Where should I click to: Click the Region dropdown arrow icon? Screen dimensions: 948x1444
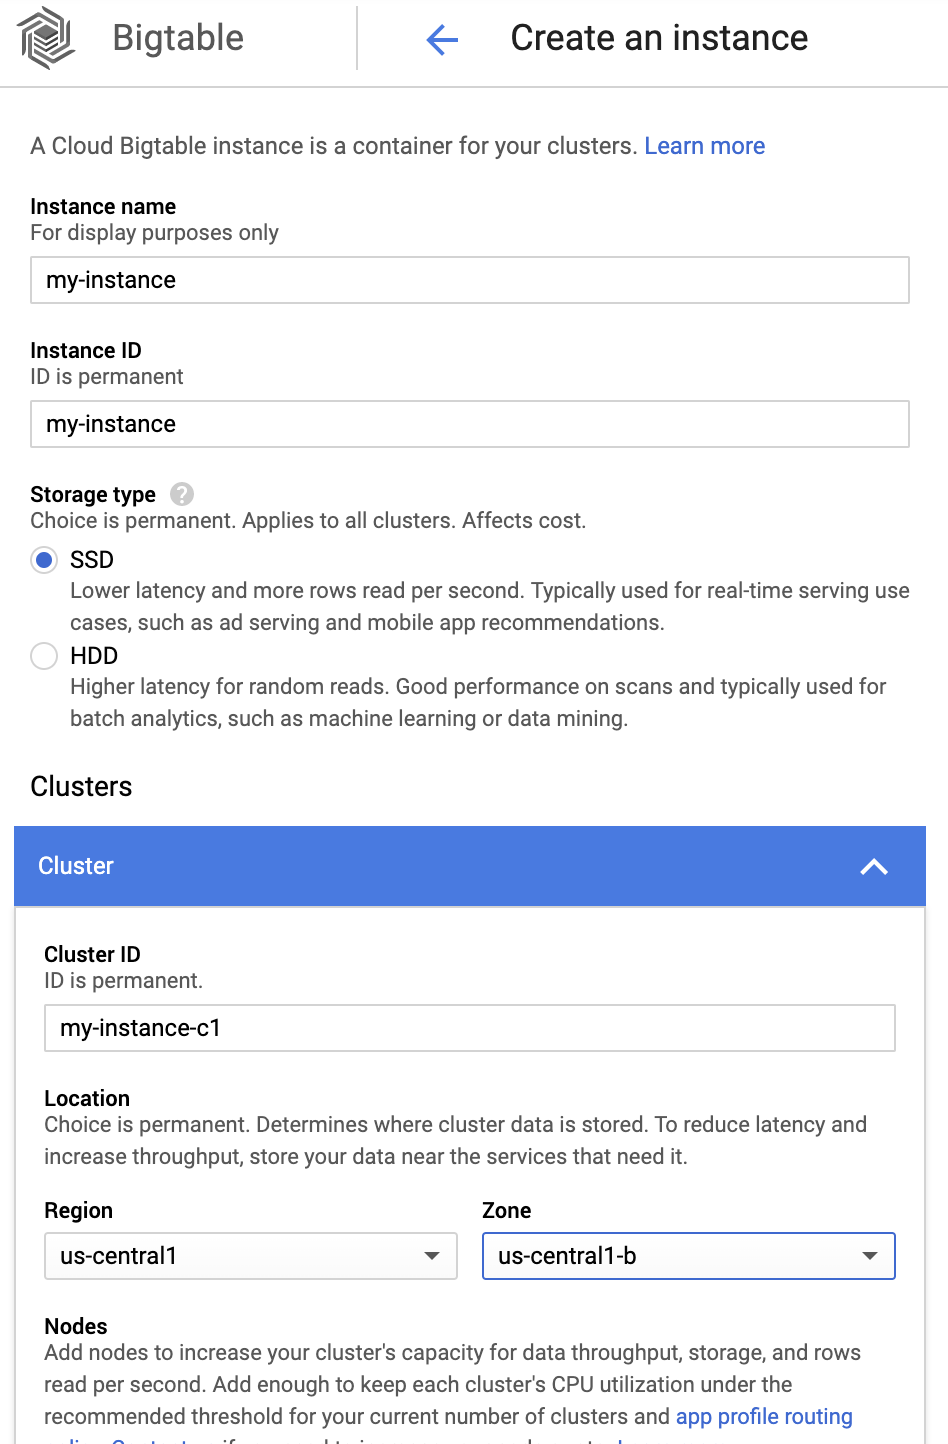(431, 1256)
